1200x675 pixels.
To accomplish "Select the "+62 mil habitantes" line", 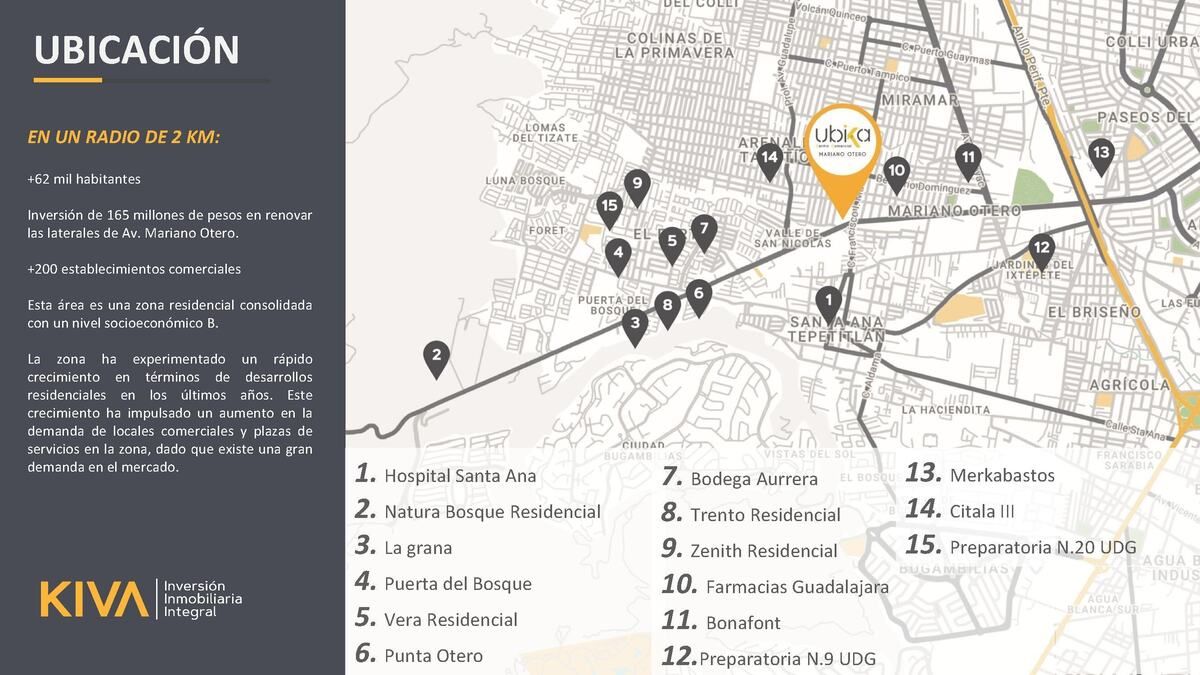I will pyautogui.click(x=84, y=179).
